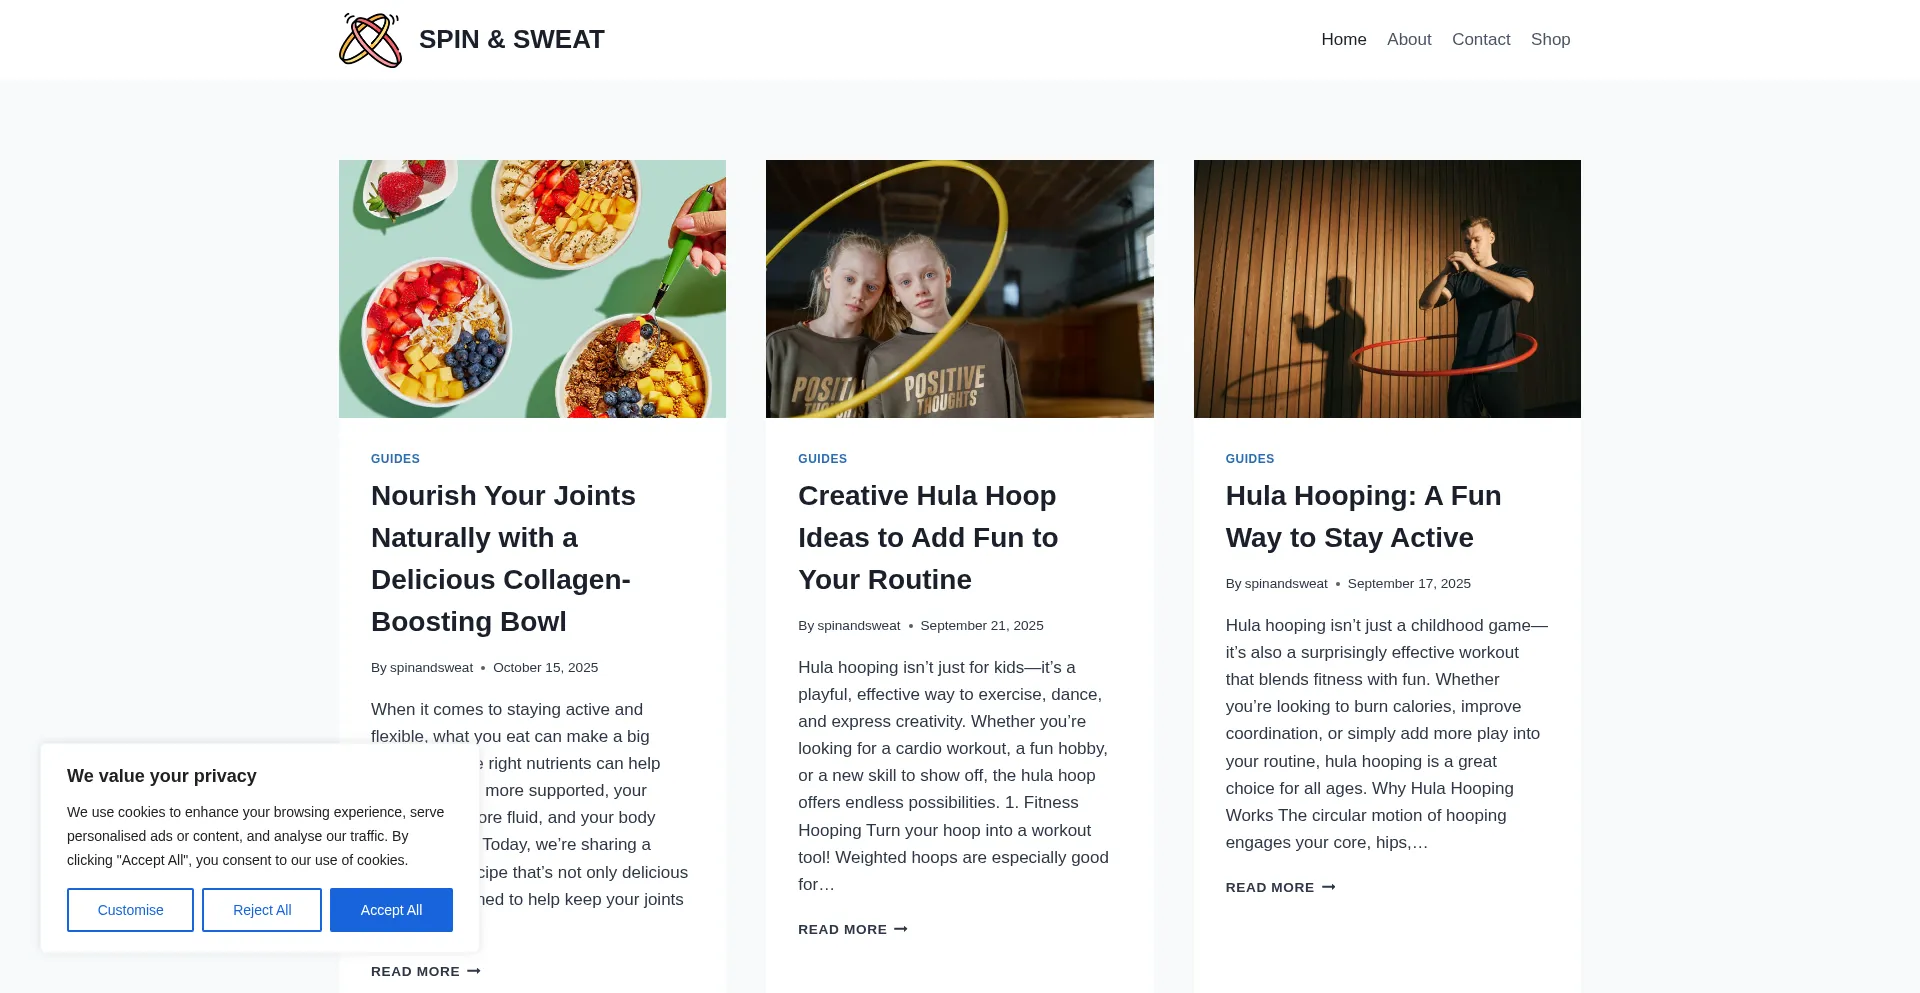Open Guides category above Creative Hula Hoop Ideas
The height and width of the screenshot is (993, 1920).
pyautogui.click(x=822, y=459)
